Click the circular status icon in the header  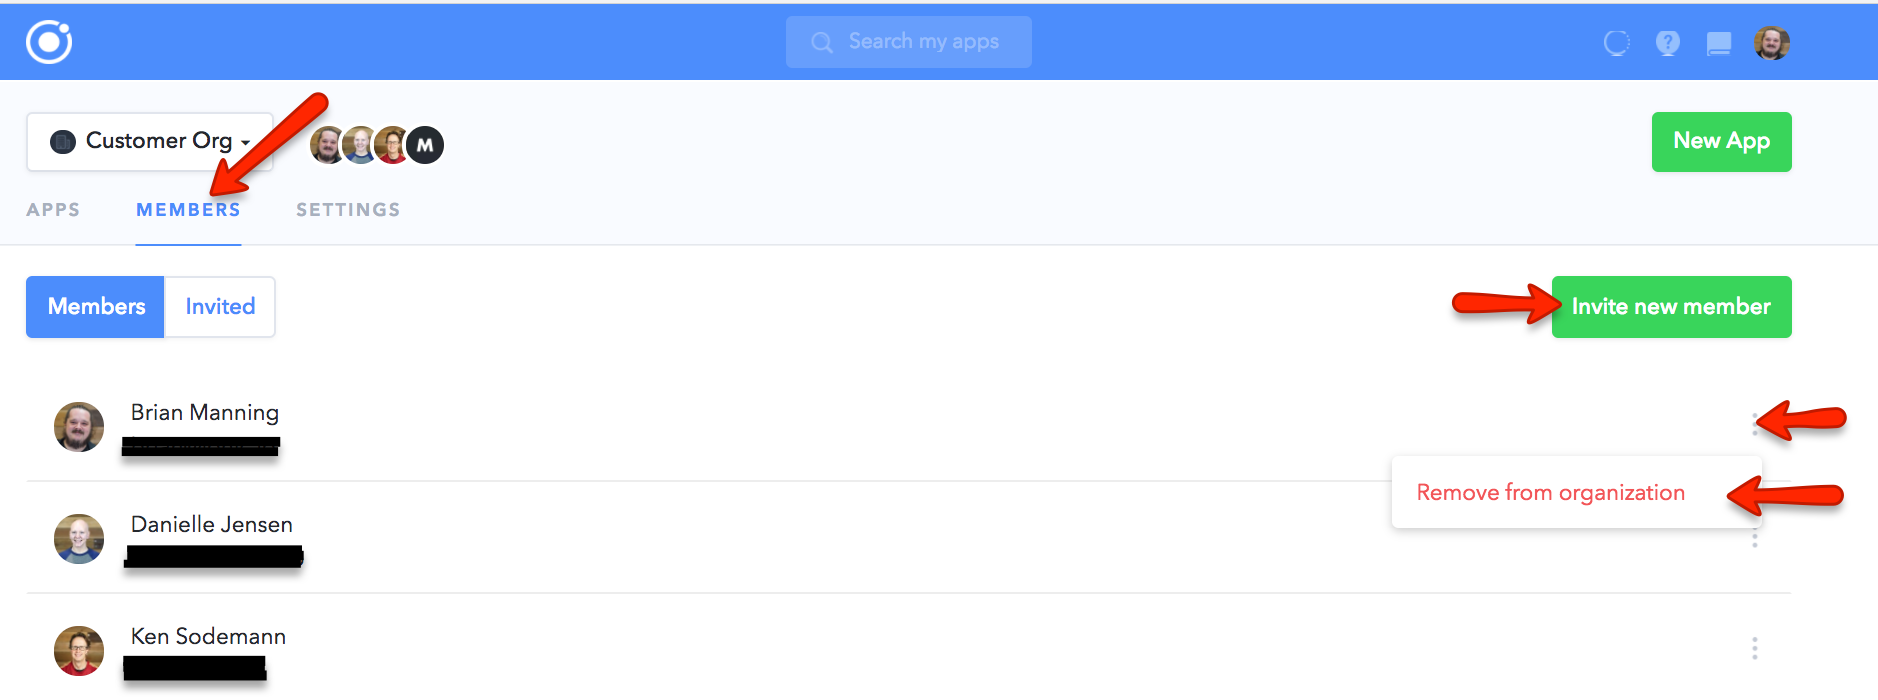coord(1616,43)
